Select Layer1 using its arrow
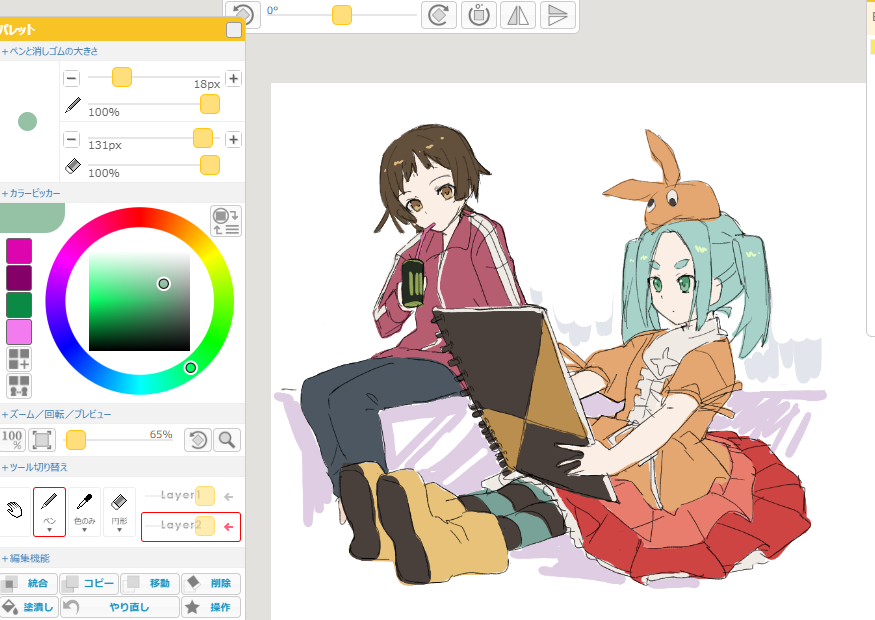The image size is (875, 620). pyautogui.click(x=228, y=496)
